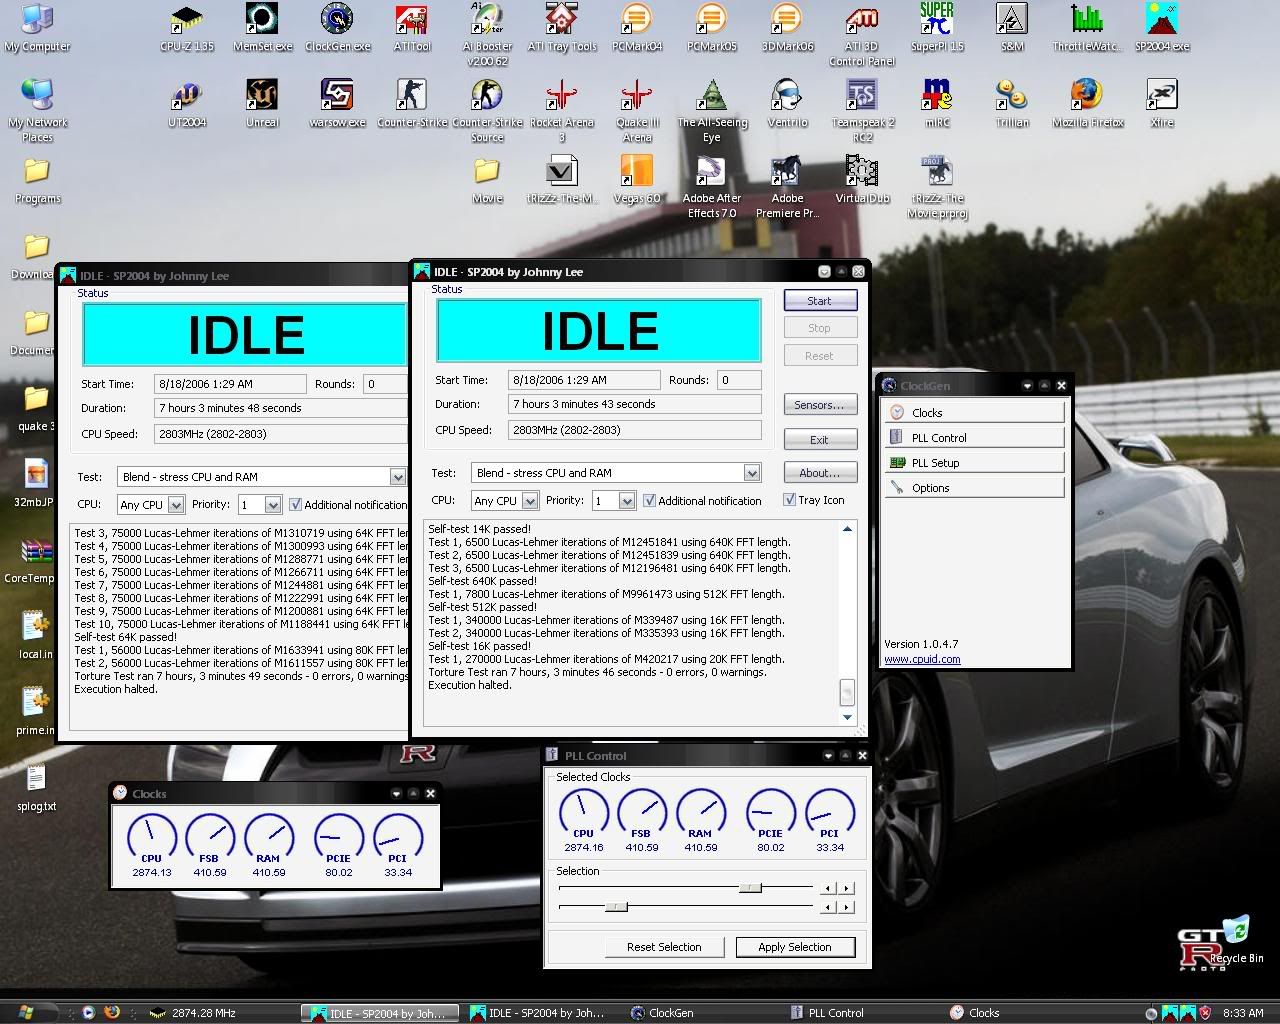Launch PCMark04 from the desktop

pos(637,27)
